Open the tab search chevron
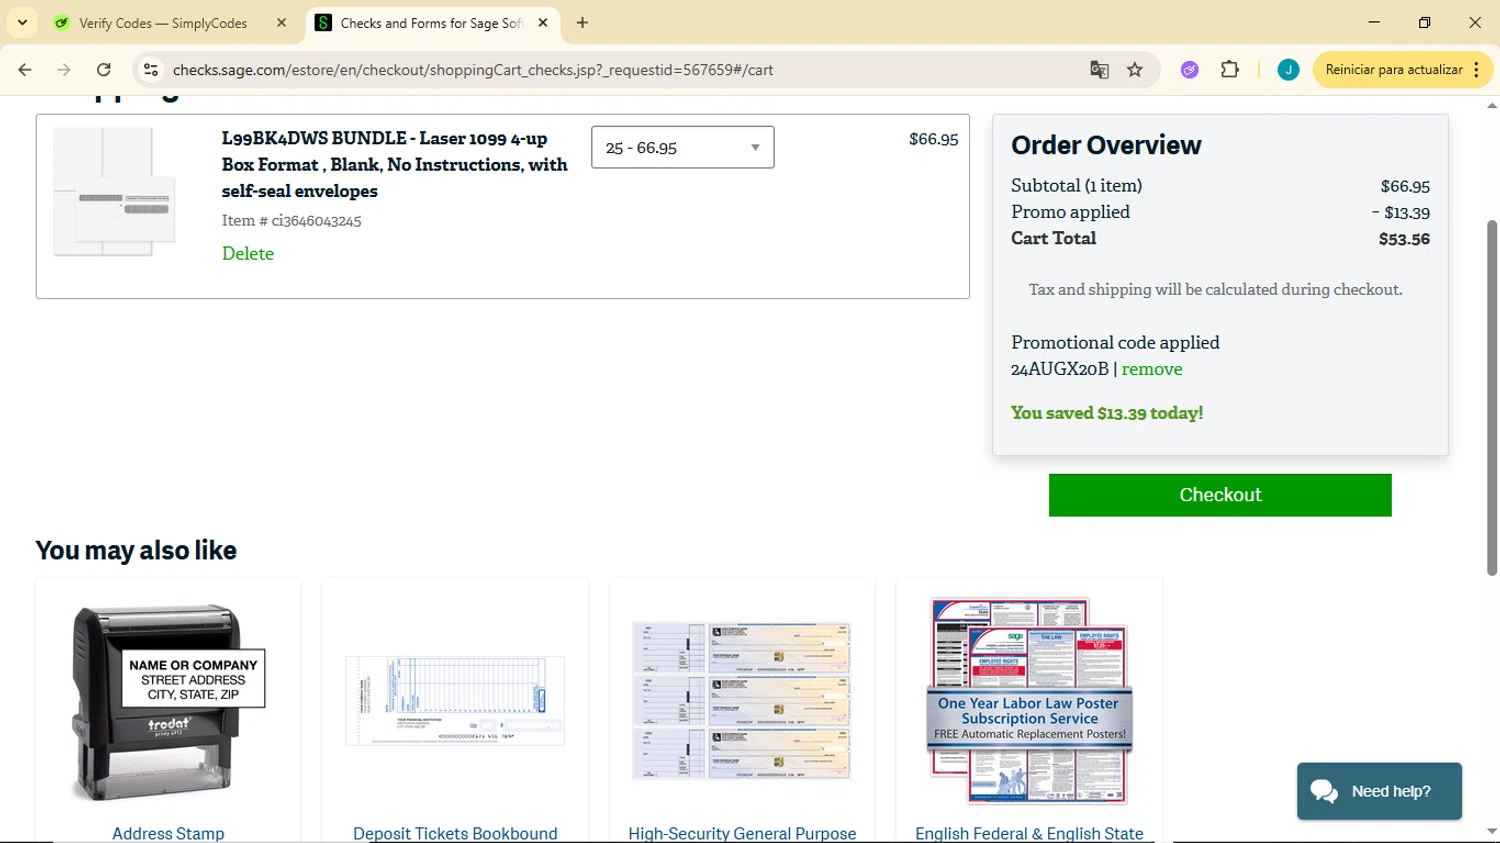 22,22
